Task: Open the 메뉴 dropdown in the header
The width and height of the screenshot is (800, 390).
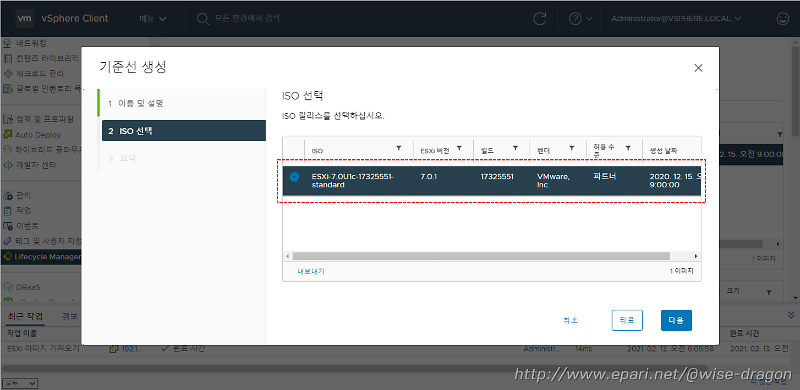Action: click(153, 19)
